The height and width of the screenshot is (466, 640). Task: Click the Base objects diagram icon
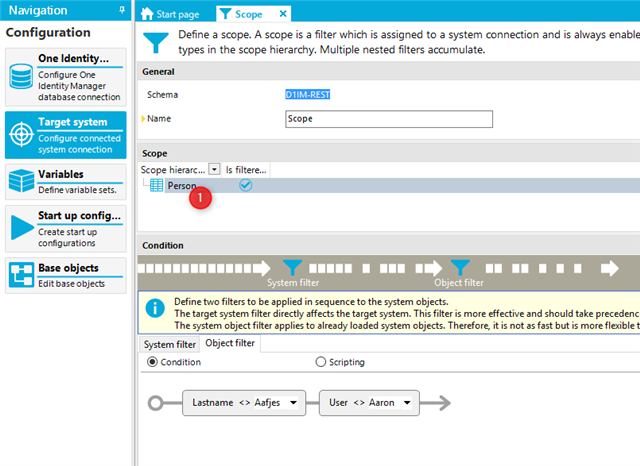pyautogui.click(x=21, y=275)
